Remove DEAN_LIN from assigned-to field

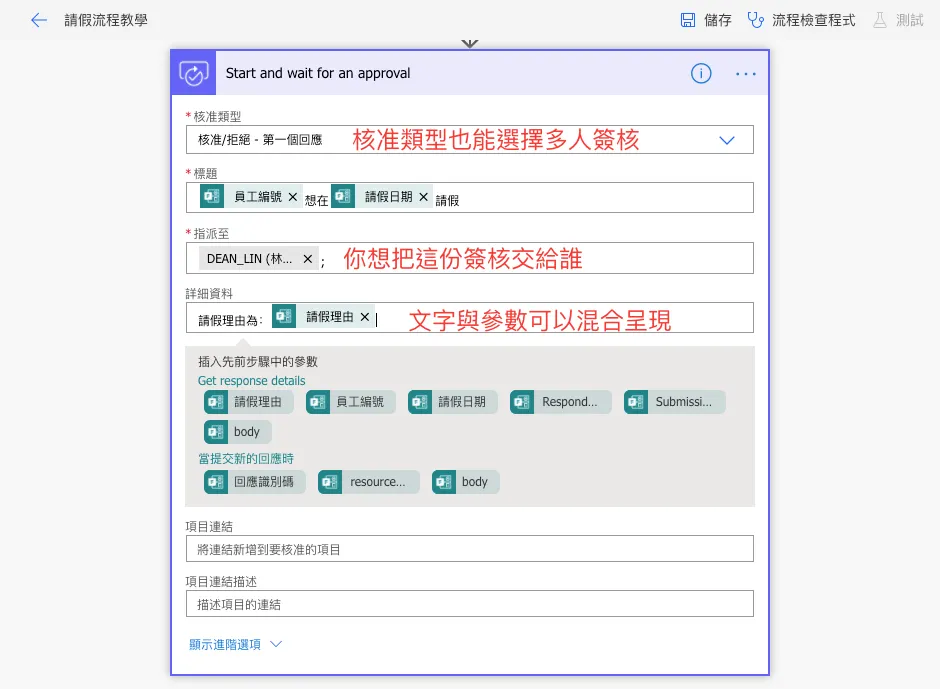[308, 259]
